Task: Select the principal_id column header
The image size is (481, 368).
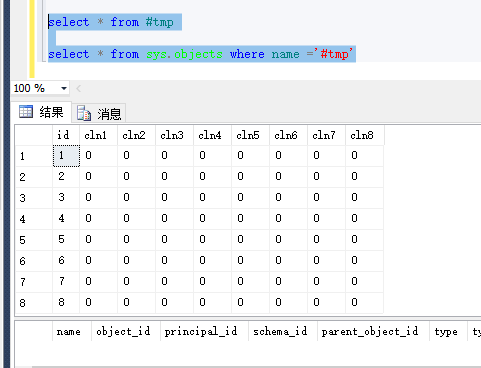Action: pyautogui.click(x=204, y=331)
